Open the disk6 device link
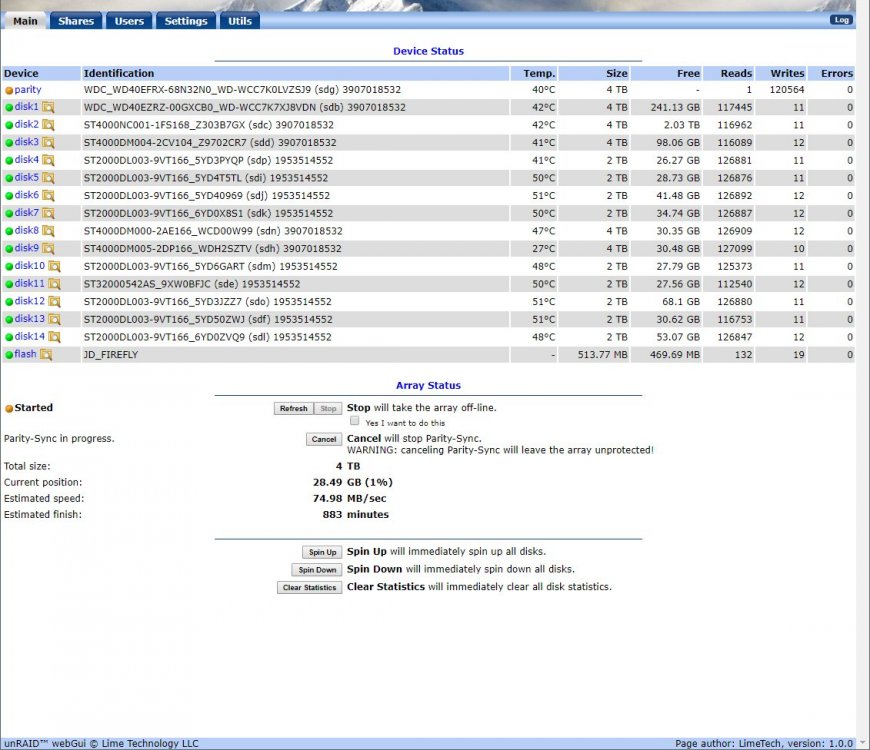This screenshot has height=750, width=870. point(27,195)
